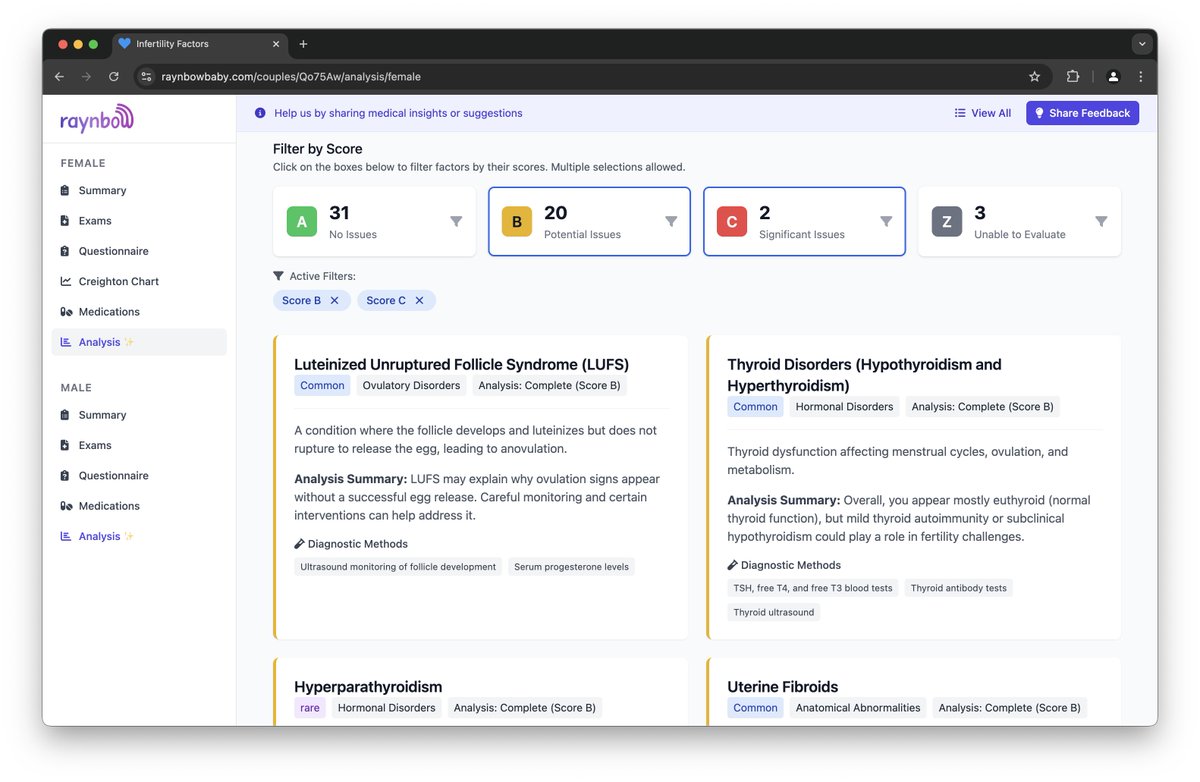Image resolution: width=1200 pixels, height=782 pixels.
Task: Click the Ovulatory Disorders tag
Action: pos(411,385)
